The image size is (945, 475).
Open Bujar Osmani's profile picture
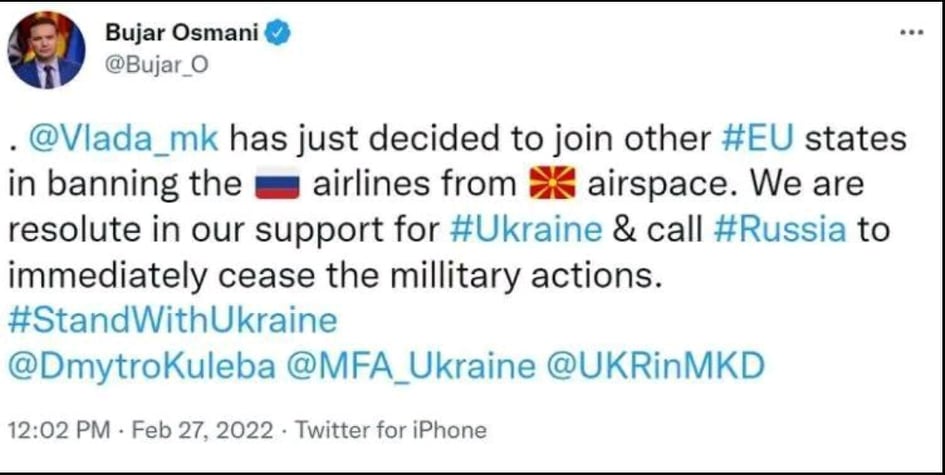[x=44, y=50]
